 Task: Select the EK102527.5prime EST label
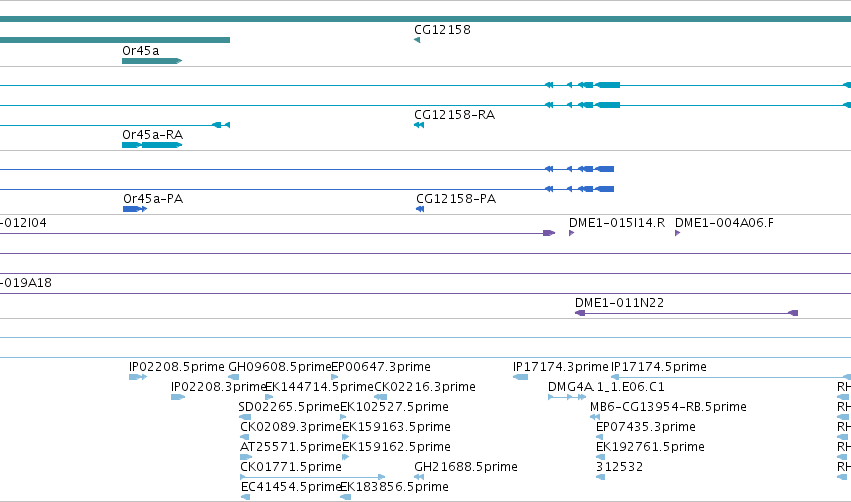[394, 407]
